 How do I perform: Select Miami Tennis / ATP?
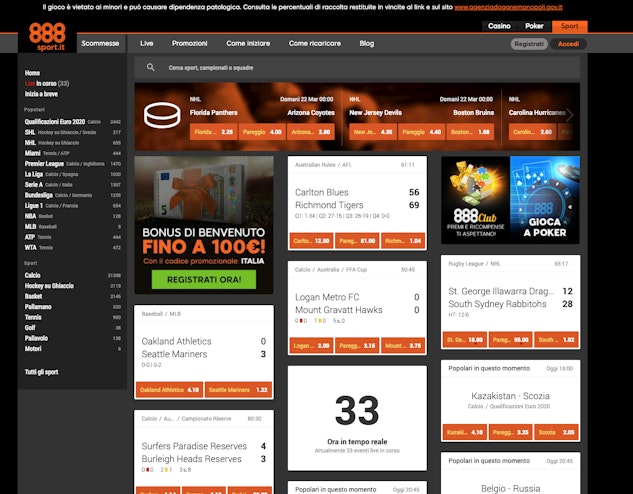pos(73,153)
